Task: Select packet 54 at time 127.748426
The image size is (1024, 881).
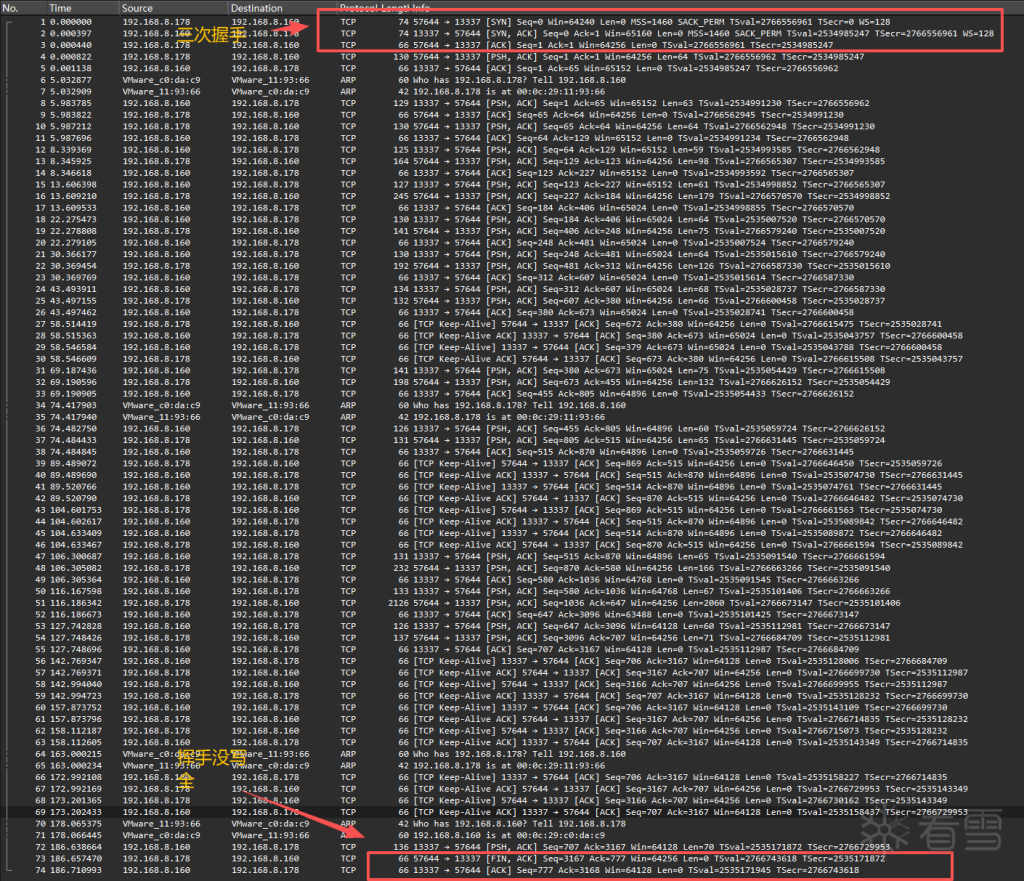Action: click(x=512, y=637)
